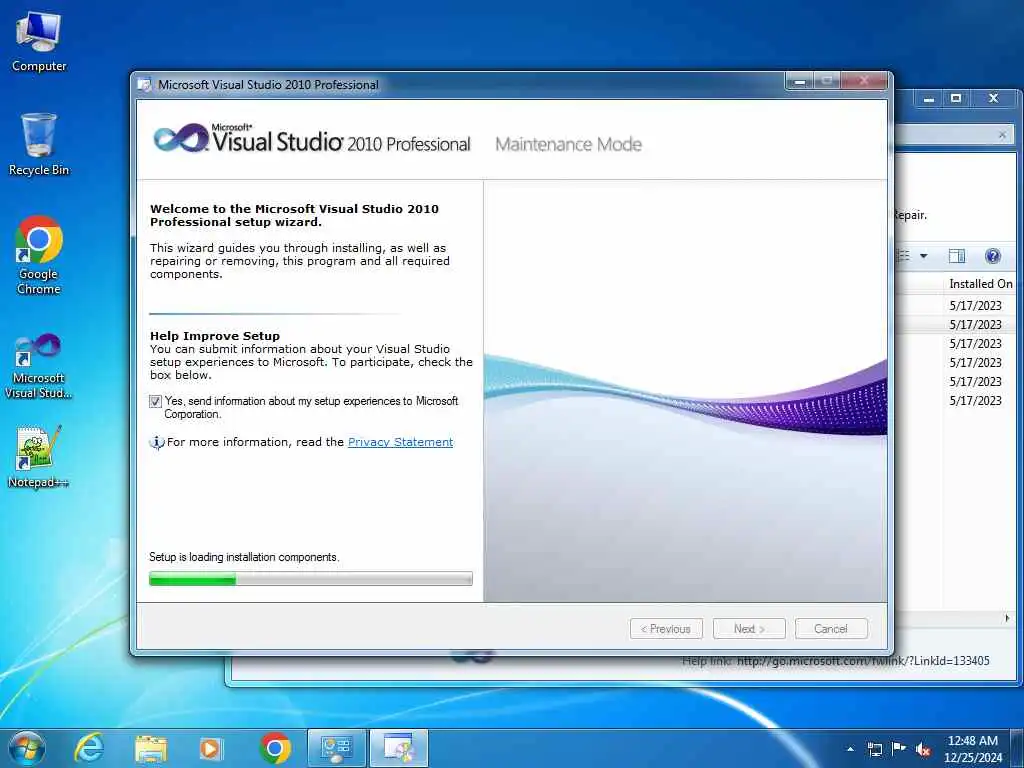
Task: Minimize the background Control Panel window
Action: 929,99
